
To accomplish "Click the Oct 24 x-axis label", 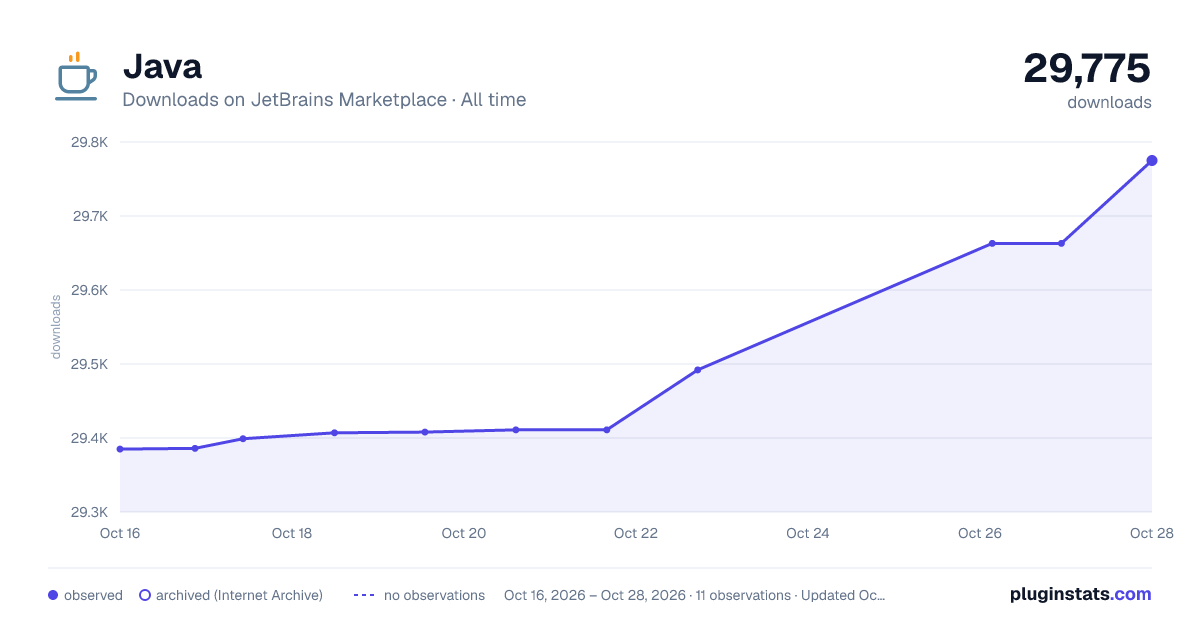I will [808, 533].
